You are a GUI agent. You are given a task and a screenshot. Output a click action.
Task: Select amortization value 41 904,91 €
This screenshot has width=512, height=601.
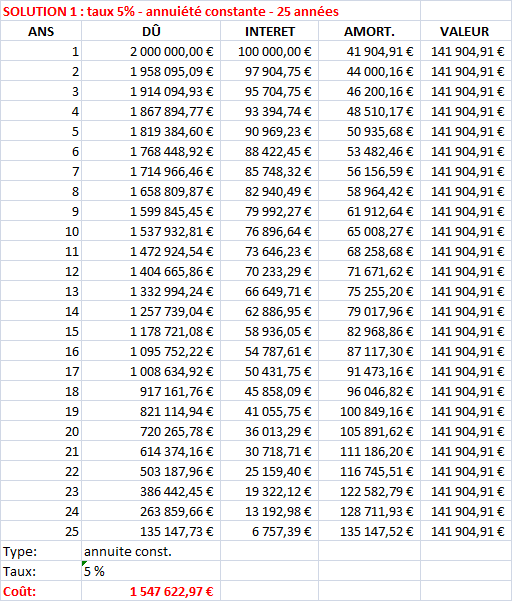point(369,51)
